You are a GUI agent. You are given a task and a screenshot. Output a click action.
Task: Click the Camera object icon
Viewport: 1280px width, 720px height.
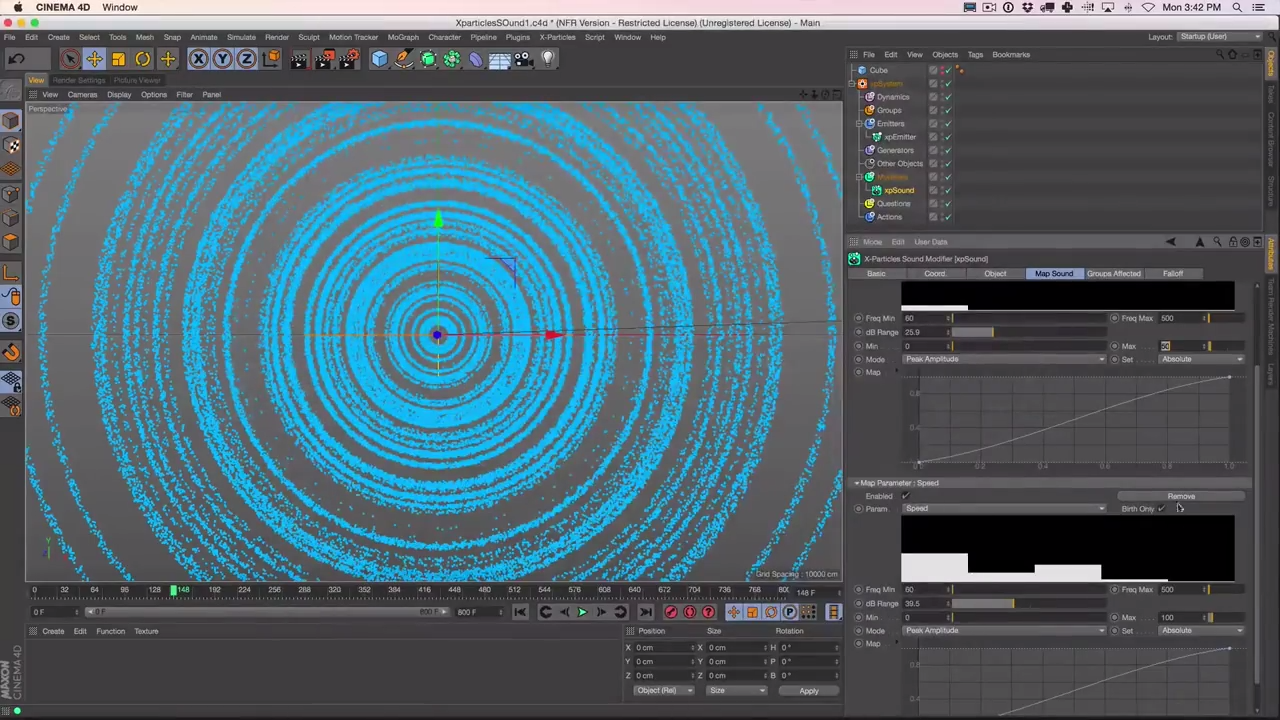coord(523,59)
